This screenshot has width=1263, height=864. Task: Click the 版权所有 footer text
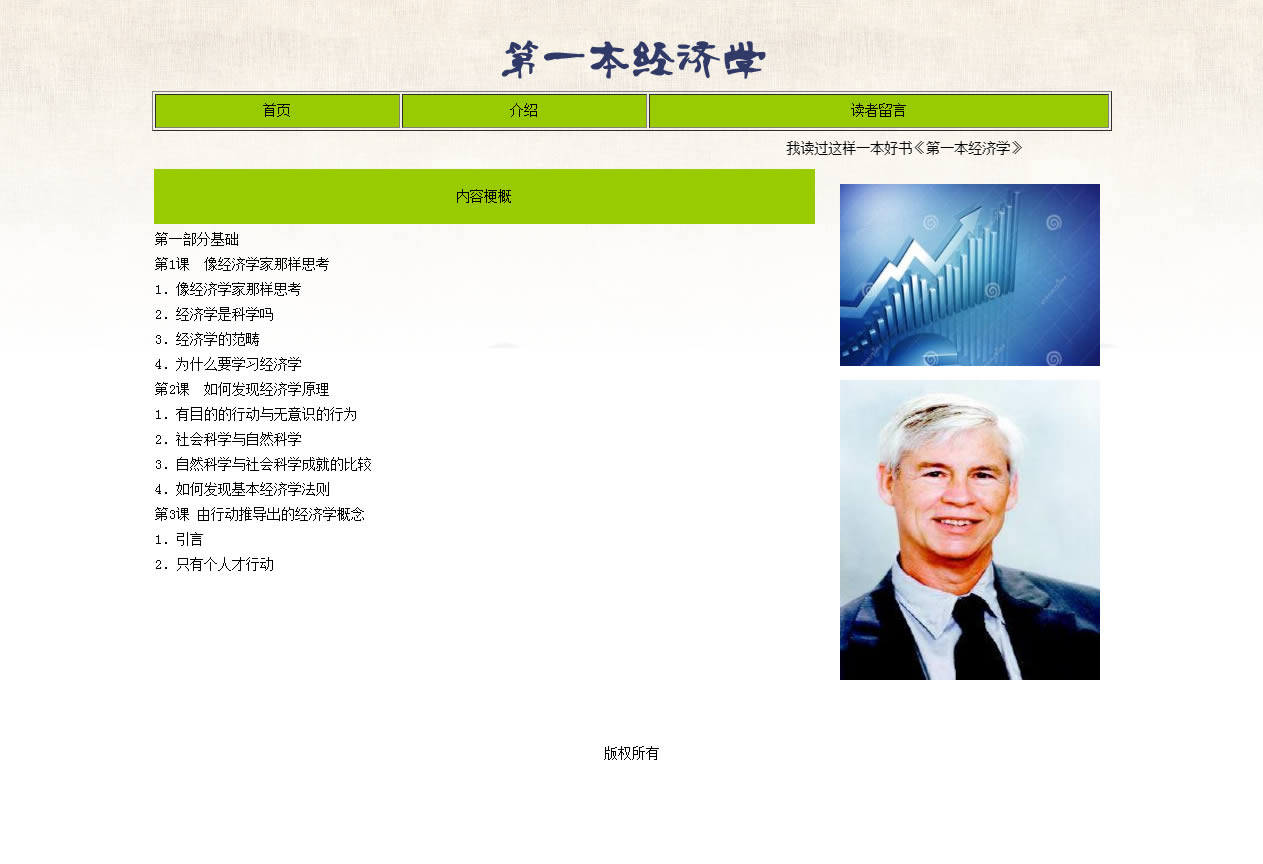[631, 754]
